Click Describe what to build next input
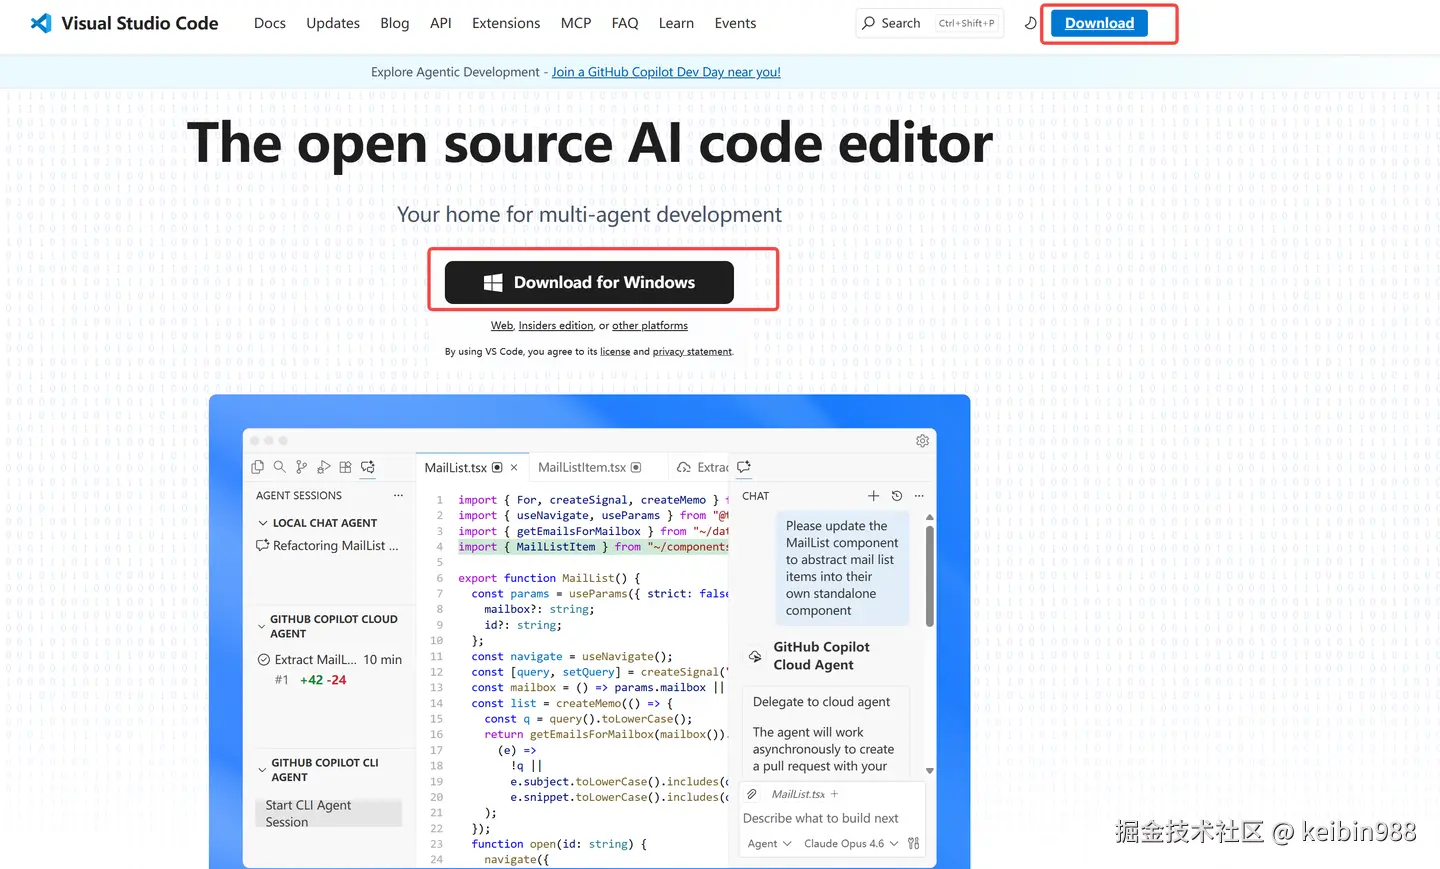 pos(820,818)
